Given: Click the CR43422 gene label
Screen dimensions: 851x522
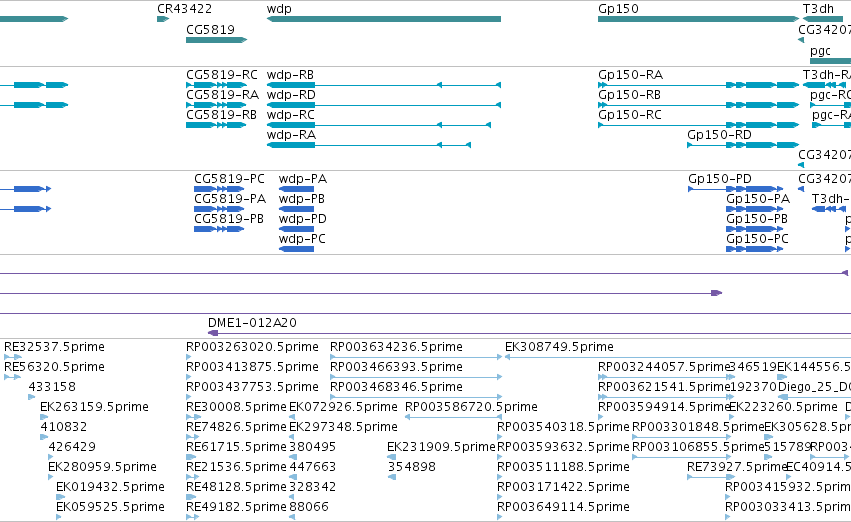Looking at the screenshot, I should point(185,9).
